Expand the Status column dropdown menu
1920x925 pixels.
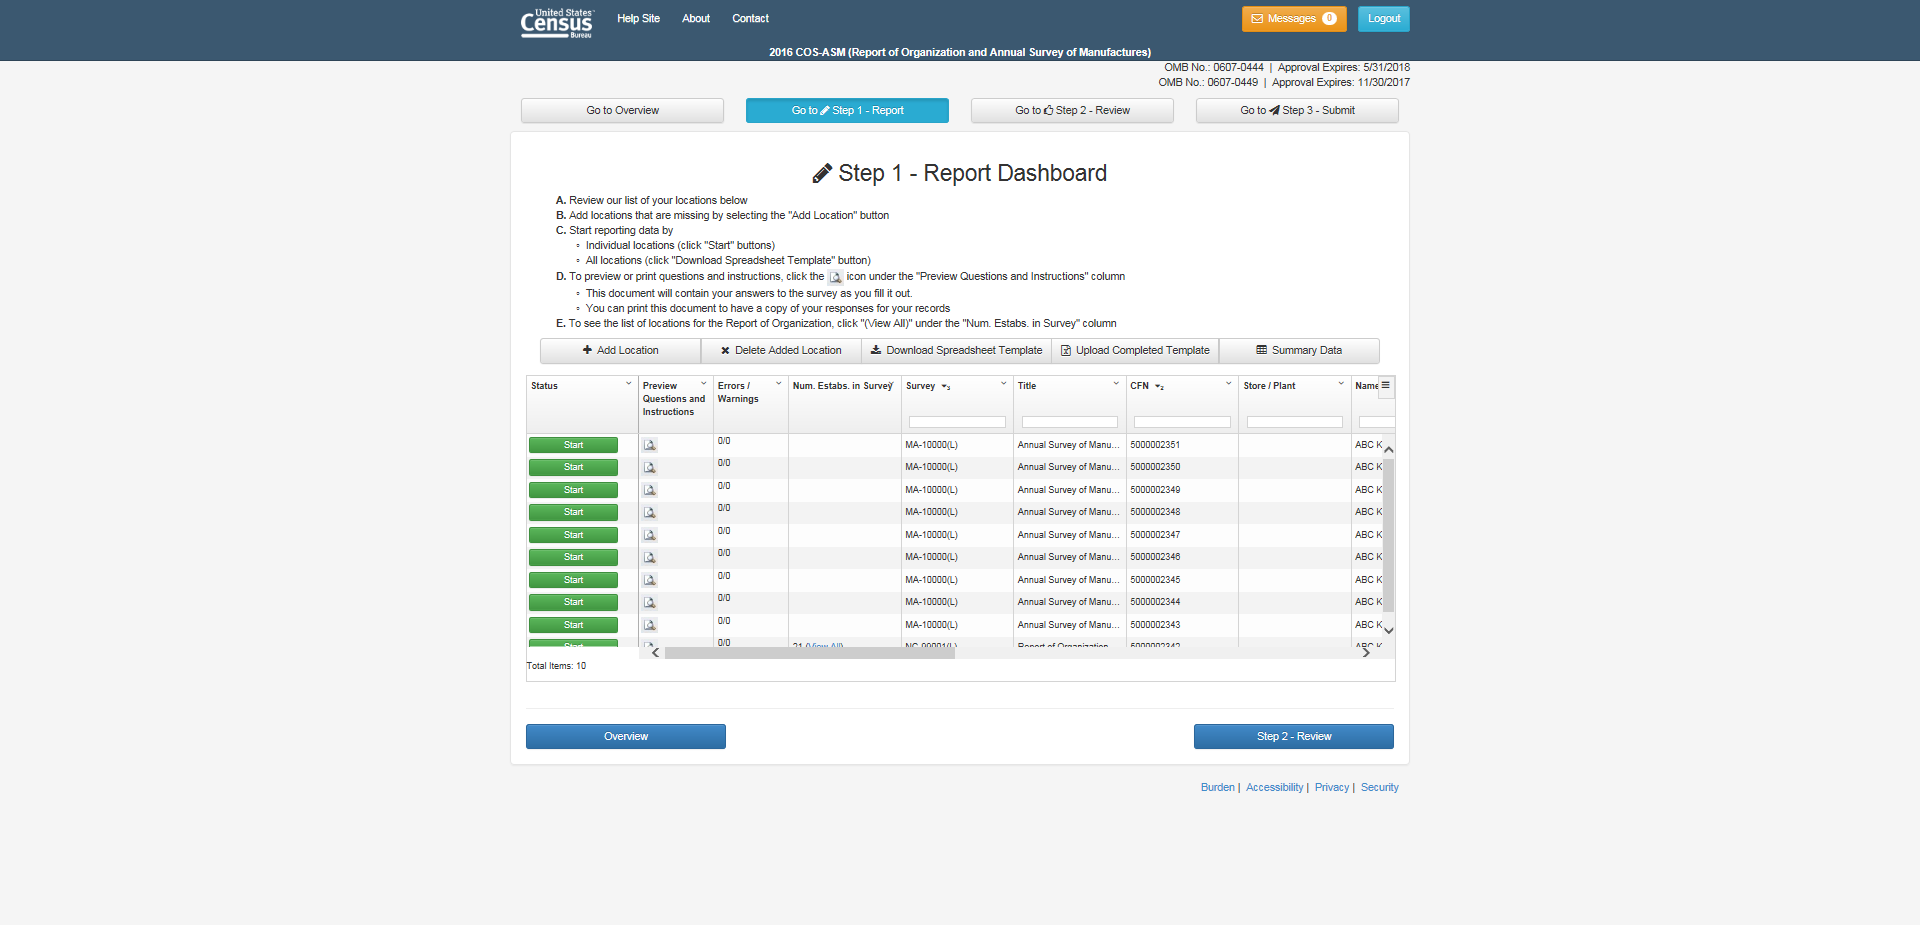628,384
